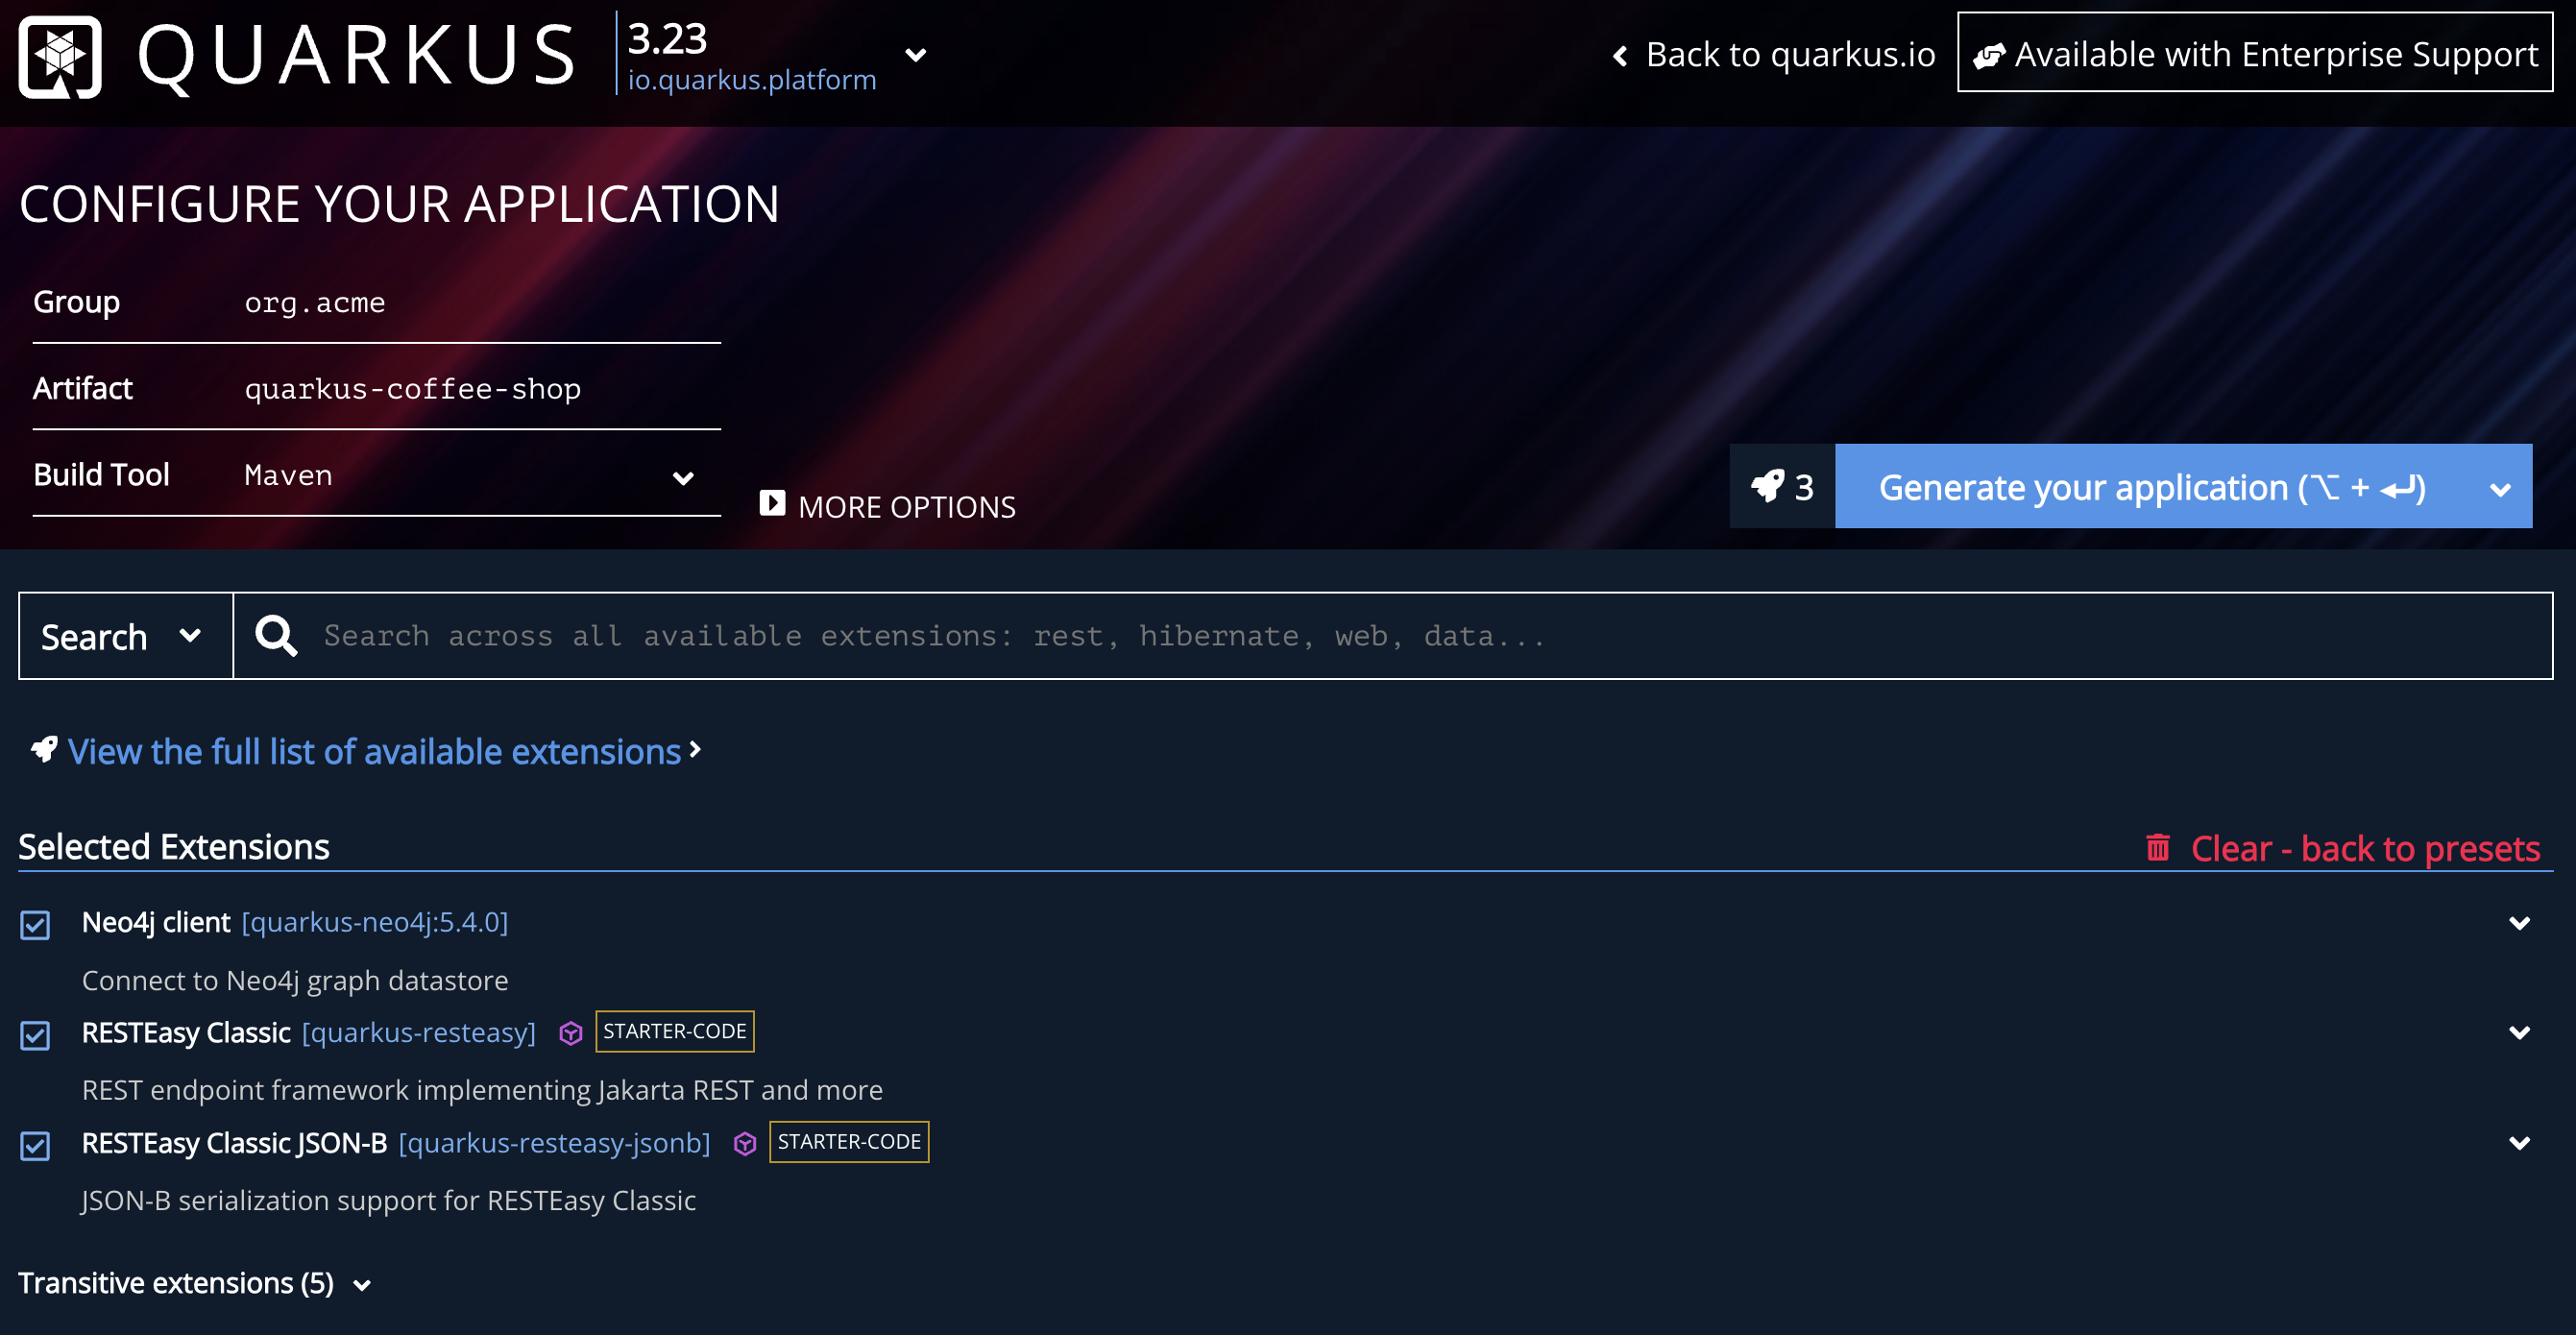Click the [quarkus-resteasy-jsonb] identifier text
This screenshot has height=1335, width=2576.
click(554, 1143)
